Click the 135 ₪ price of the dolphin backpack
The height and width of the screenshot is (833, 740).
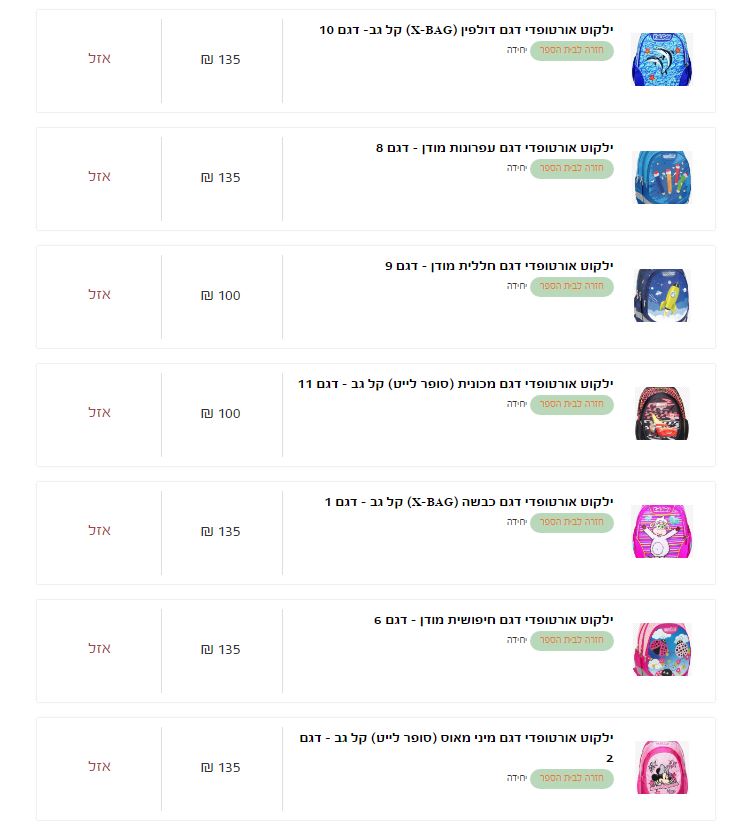[x=221, y=60]
